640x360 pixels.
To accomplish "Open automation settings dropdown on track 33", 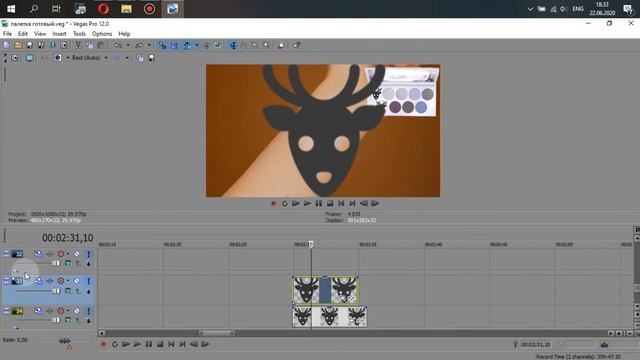I will point(68,281).
